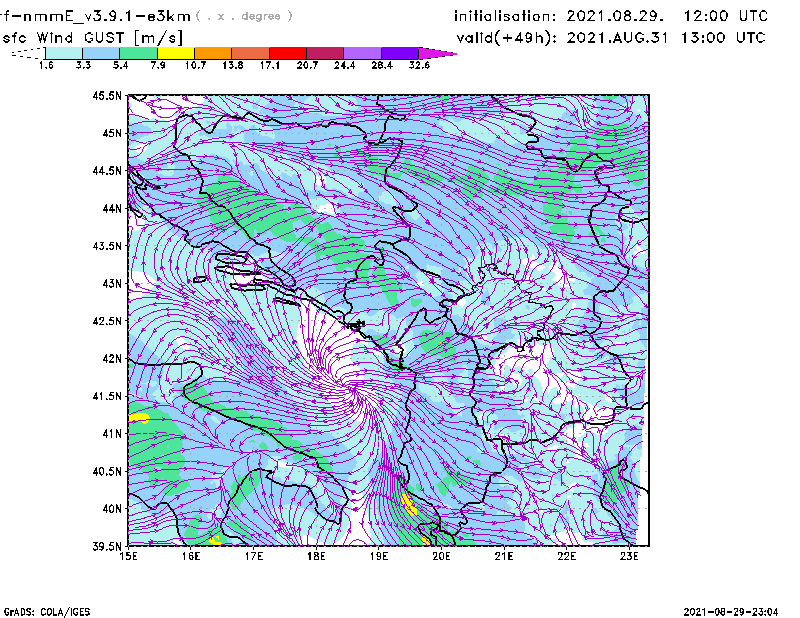Click the legend value 7.9

click(x=158, y=65)
